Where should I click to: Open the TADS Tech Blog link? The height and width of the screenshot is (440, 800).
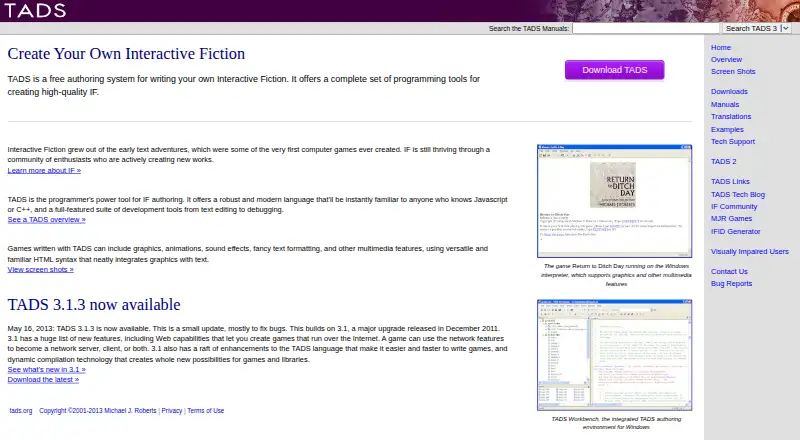[738, 194]
